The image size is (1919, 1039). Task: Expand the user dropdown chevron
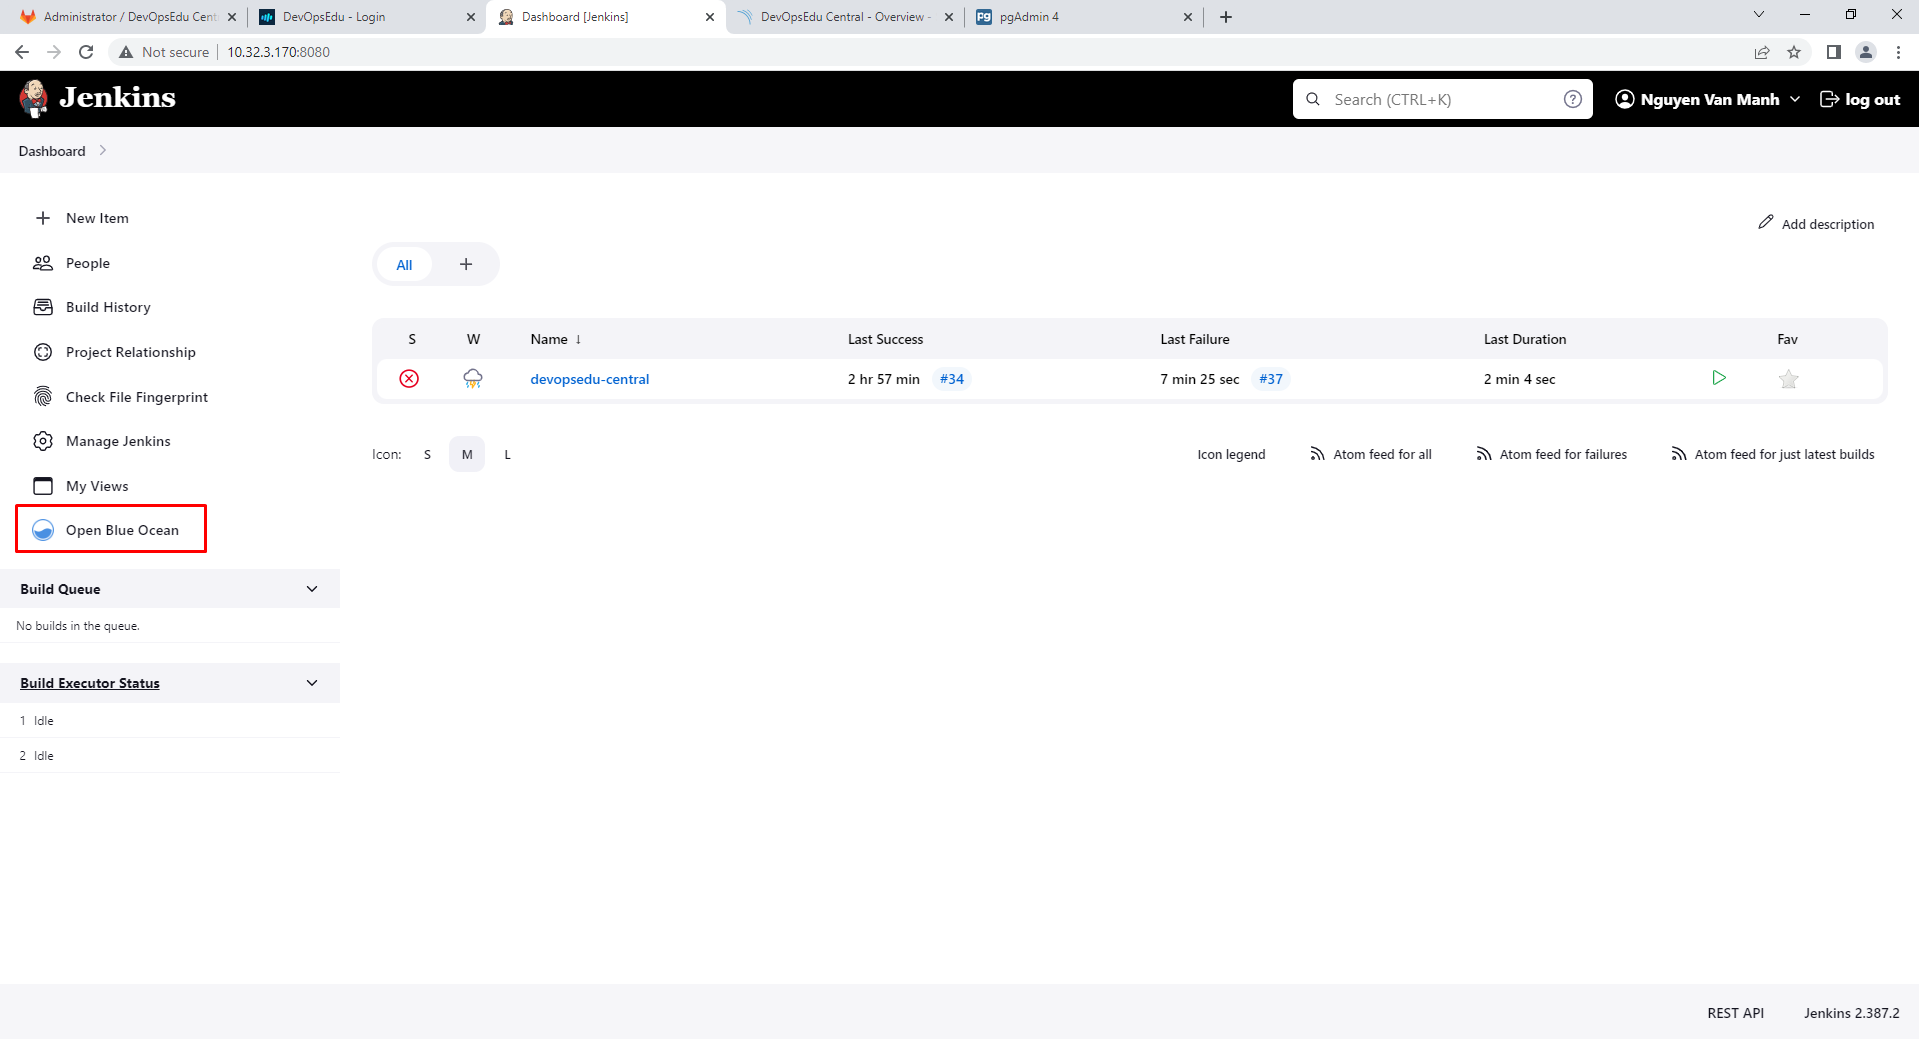tap(1795, 99)
